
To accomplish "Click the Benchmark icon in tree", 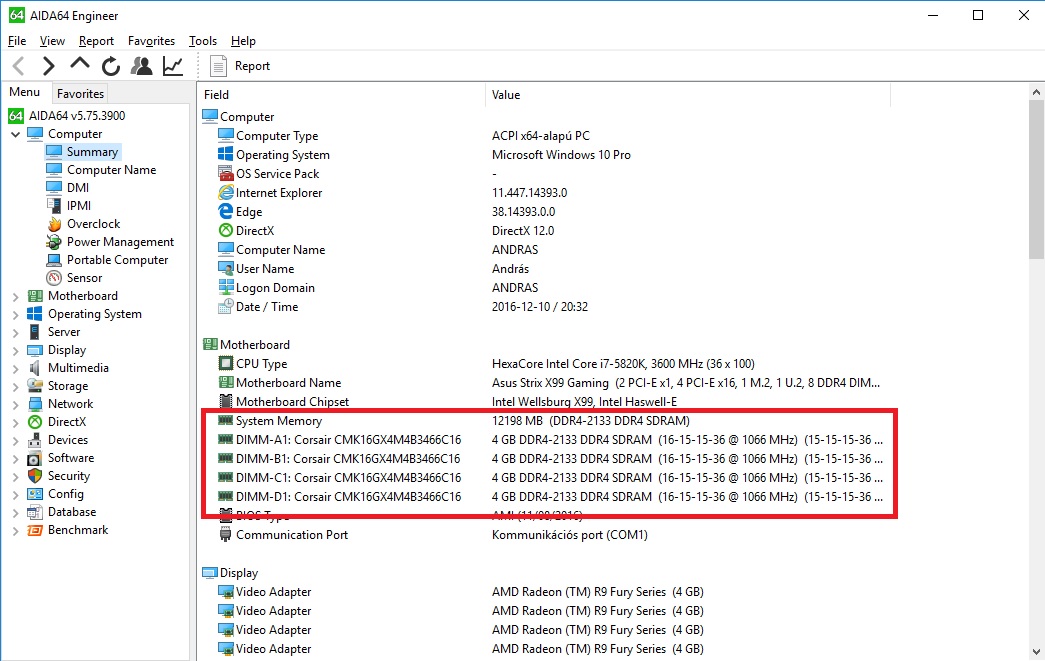I will [35, 530].
